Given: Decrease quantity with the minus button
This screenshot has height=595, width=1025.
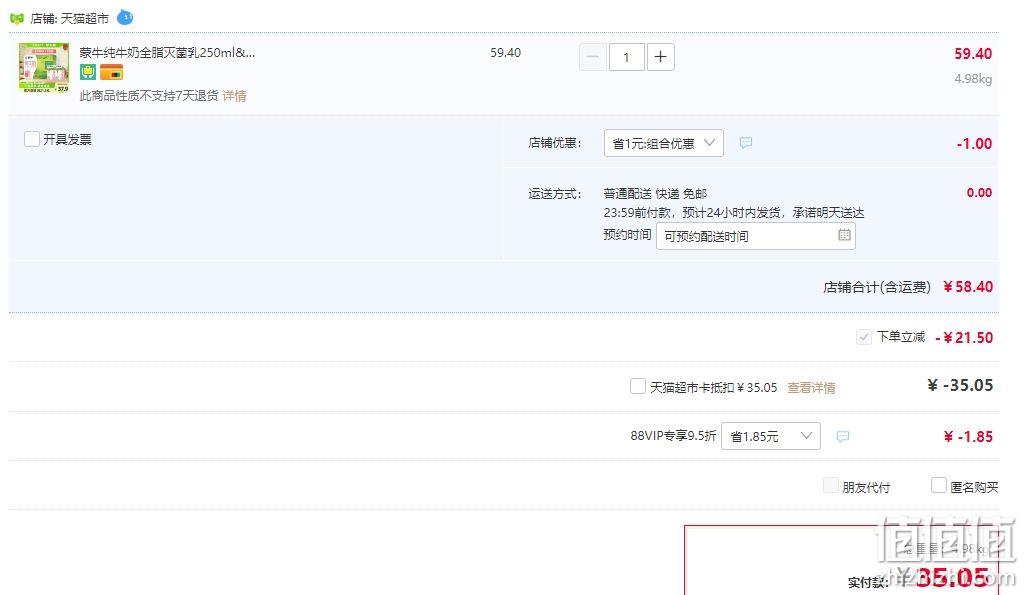Looking at the screenshot, I should 593,58.
